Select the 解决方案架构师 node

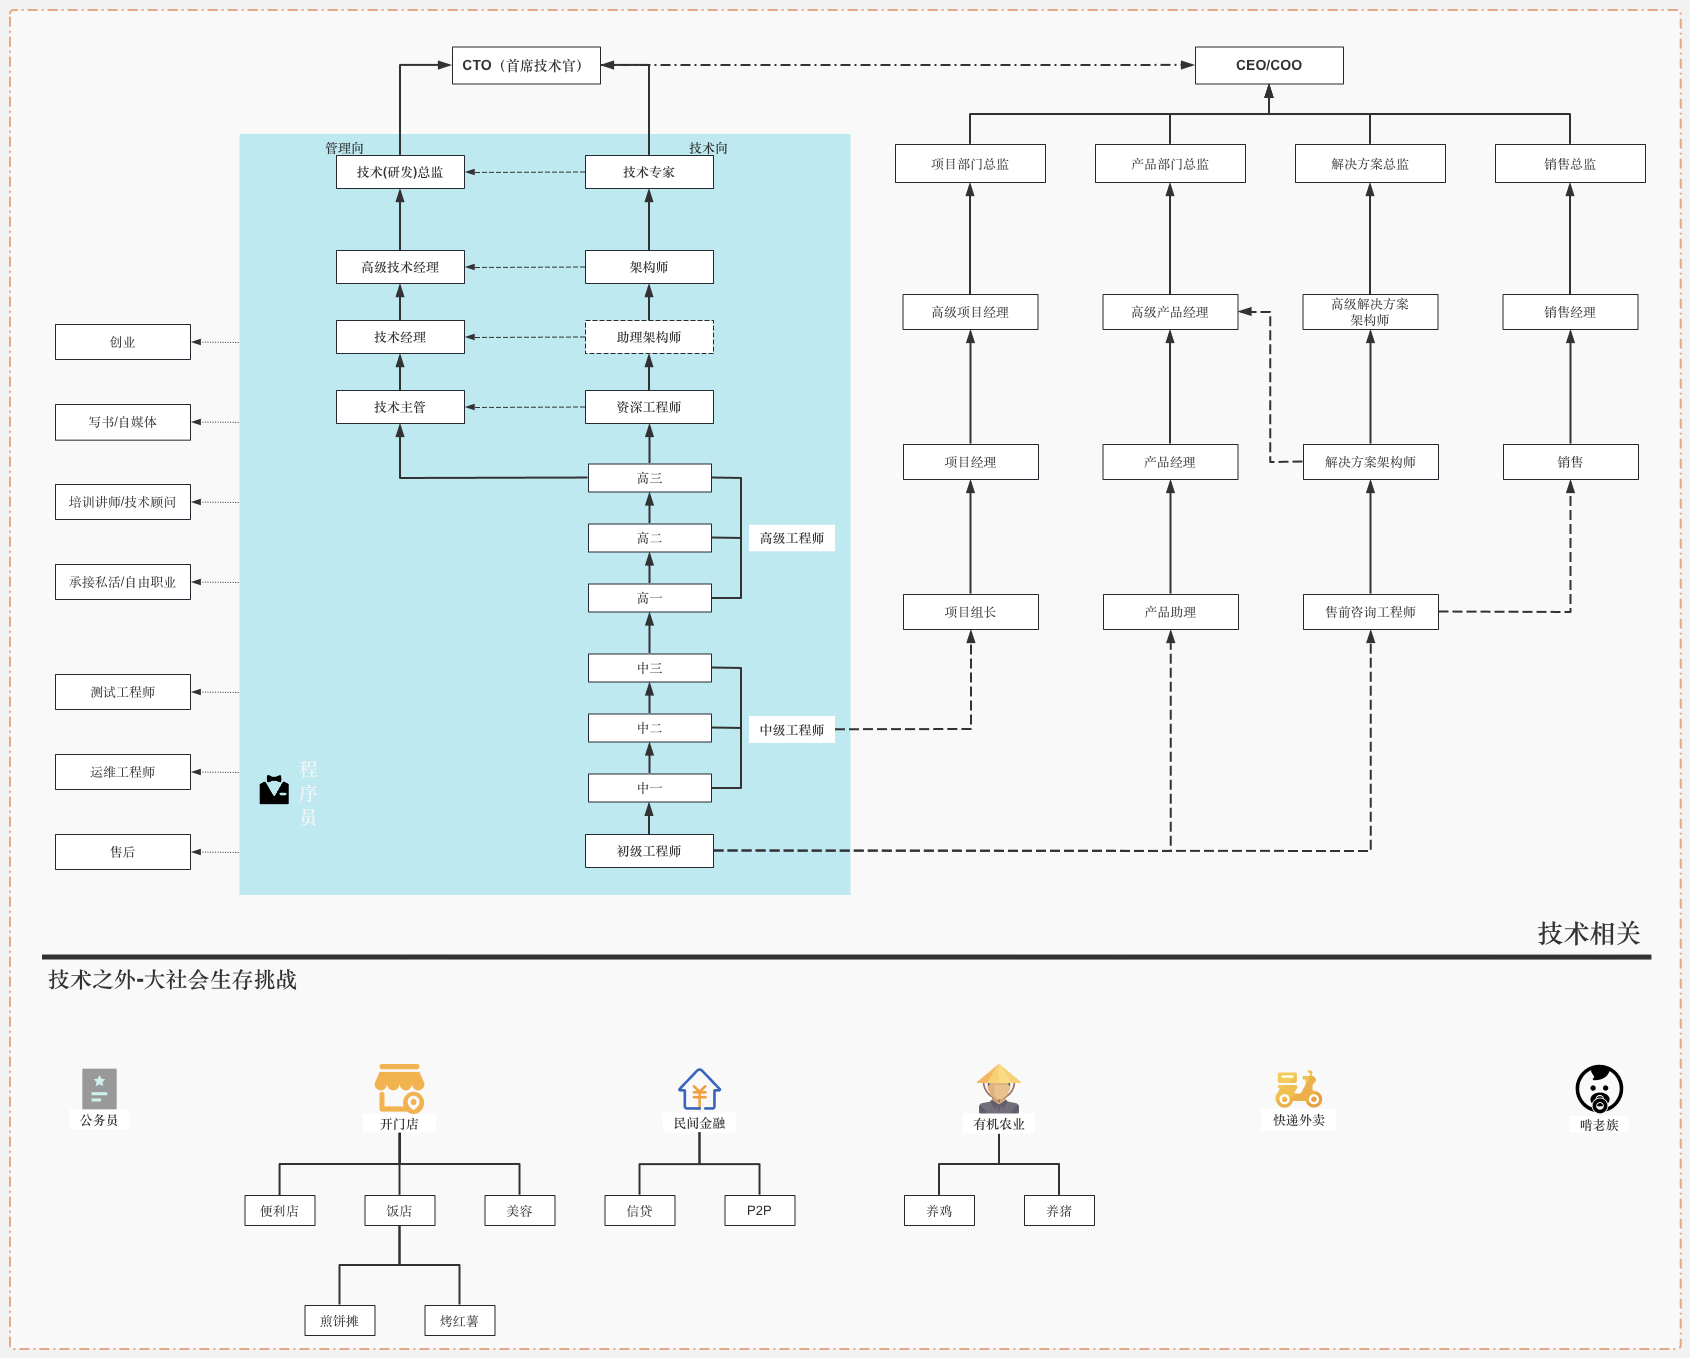pos(1370,462)
